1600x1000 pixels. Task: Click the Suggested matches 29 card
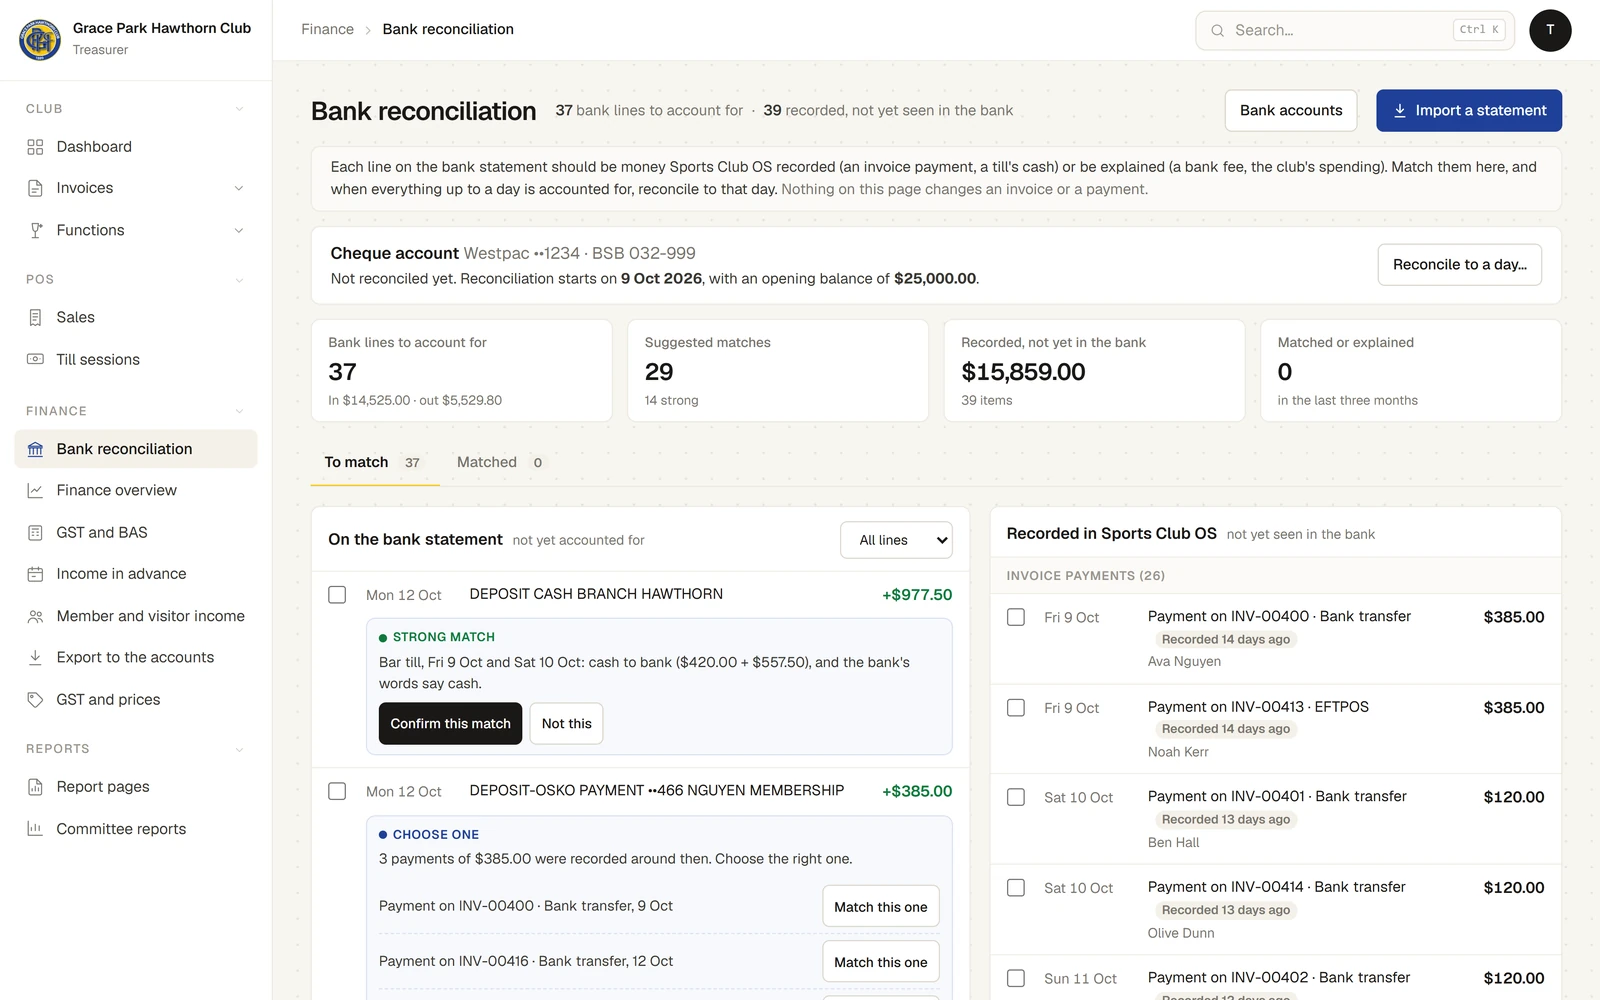pos(778,371)
